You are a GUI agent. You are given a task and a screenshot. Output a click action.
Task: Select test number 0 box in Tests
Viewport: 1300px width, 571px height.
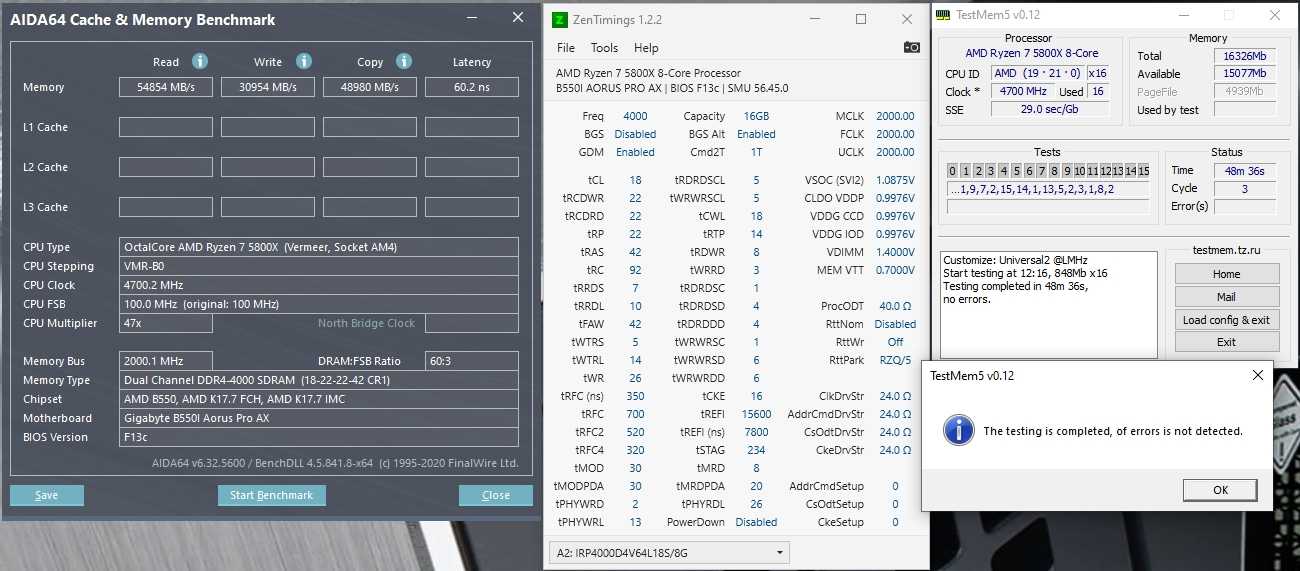point(953,171)
